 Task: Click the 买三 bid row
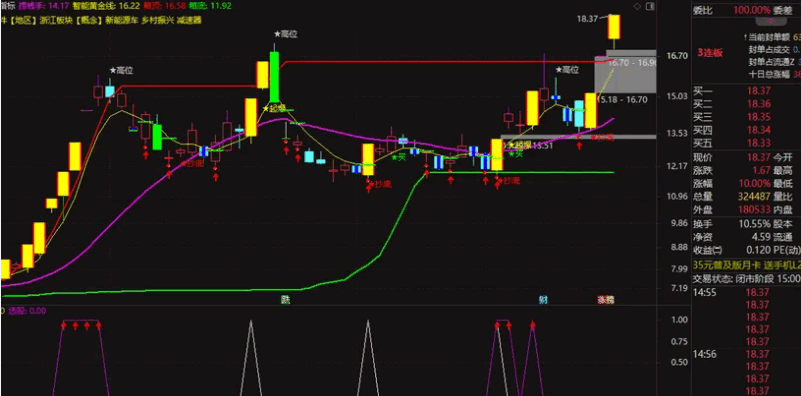click(x=746, y=117)
